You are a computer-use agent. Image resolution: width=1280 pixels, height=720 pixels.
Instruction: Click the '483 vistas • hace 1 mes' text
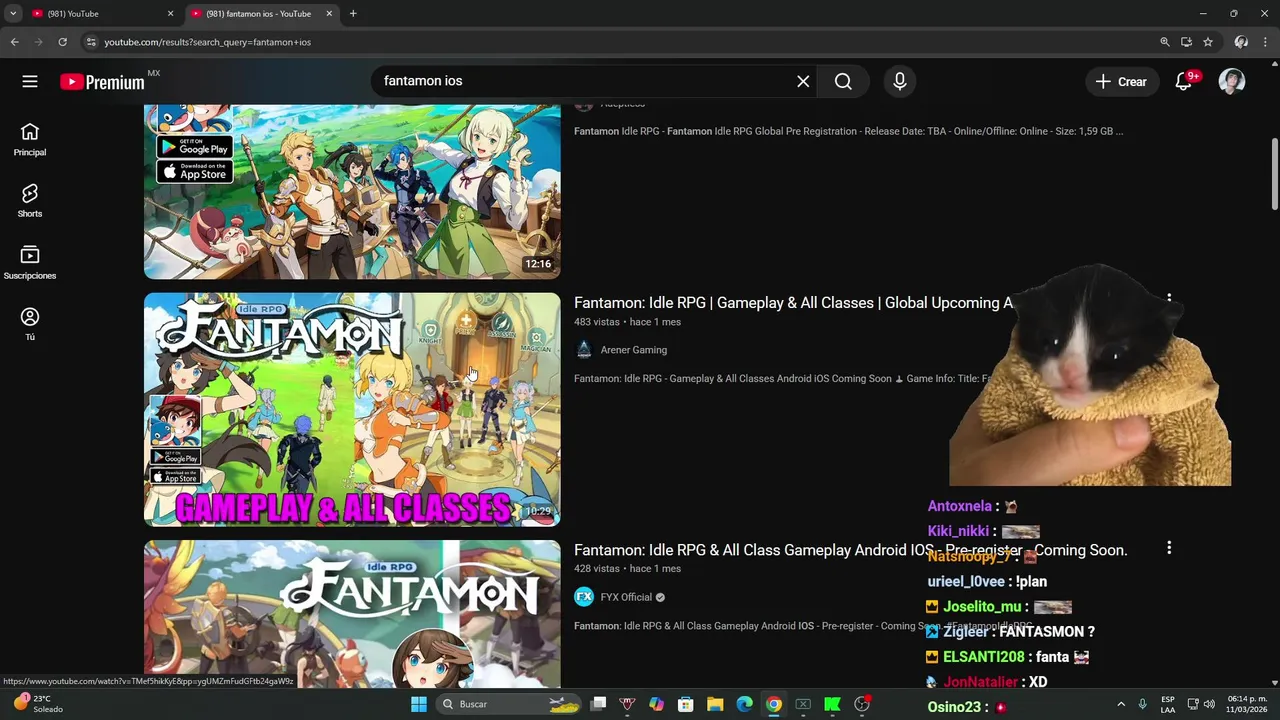(x=627, y=322)
